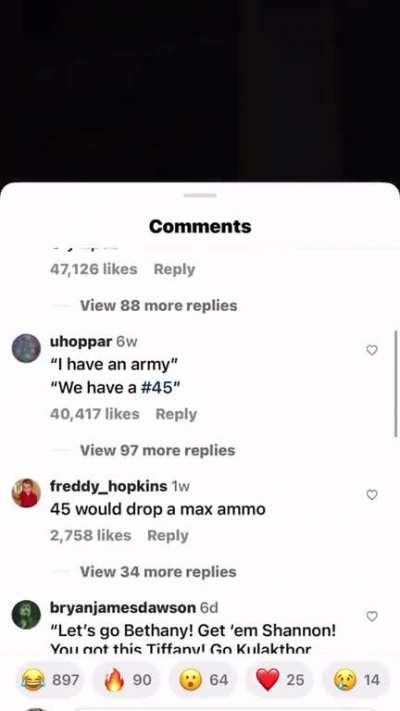
Task: React with the crying emoji (14)
Action: tap(356, 680)
